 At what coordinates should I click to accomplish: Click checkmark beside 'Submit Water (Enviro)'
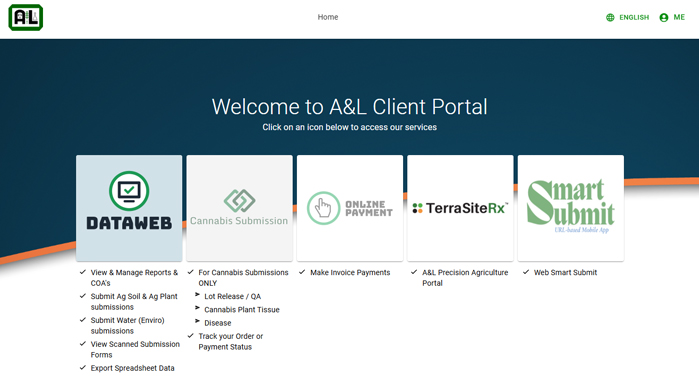tap(82, 320)
